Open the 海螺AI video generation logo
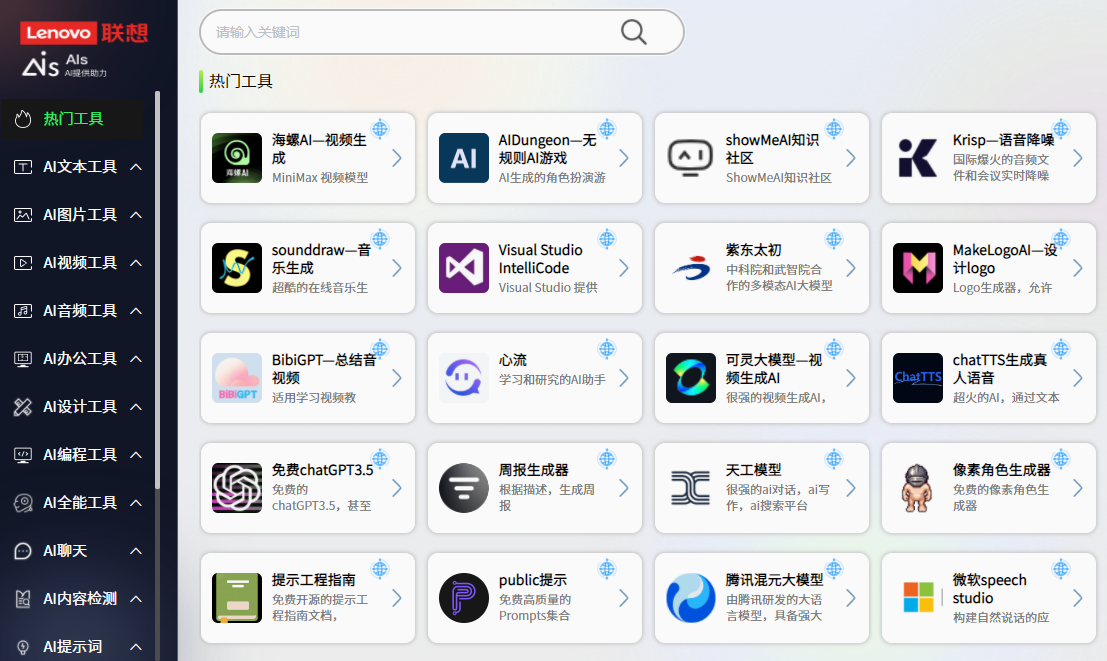Image resolution: width=1107 pixels, height=661 pixels. coord(237,158)
